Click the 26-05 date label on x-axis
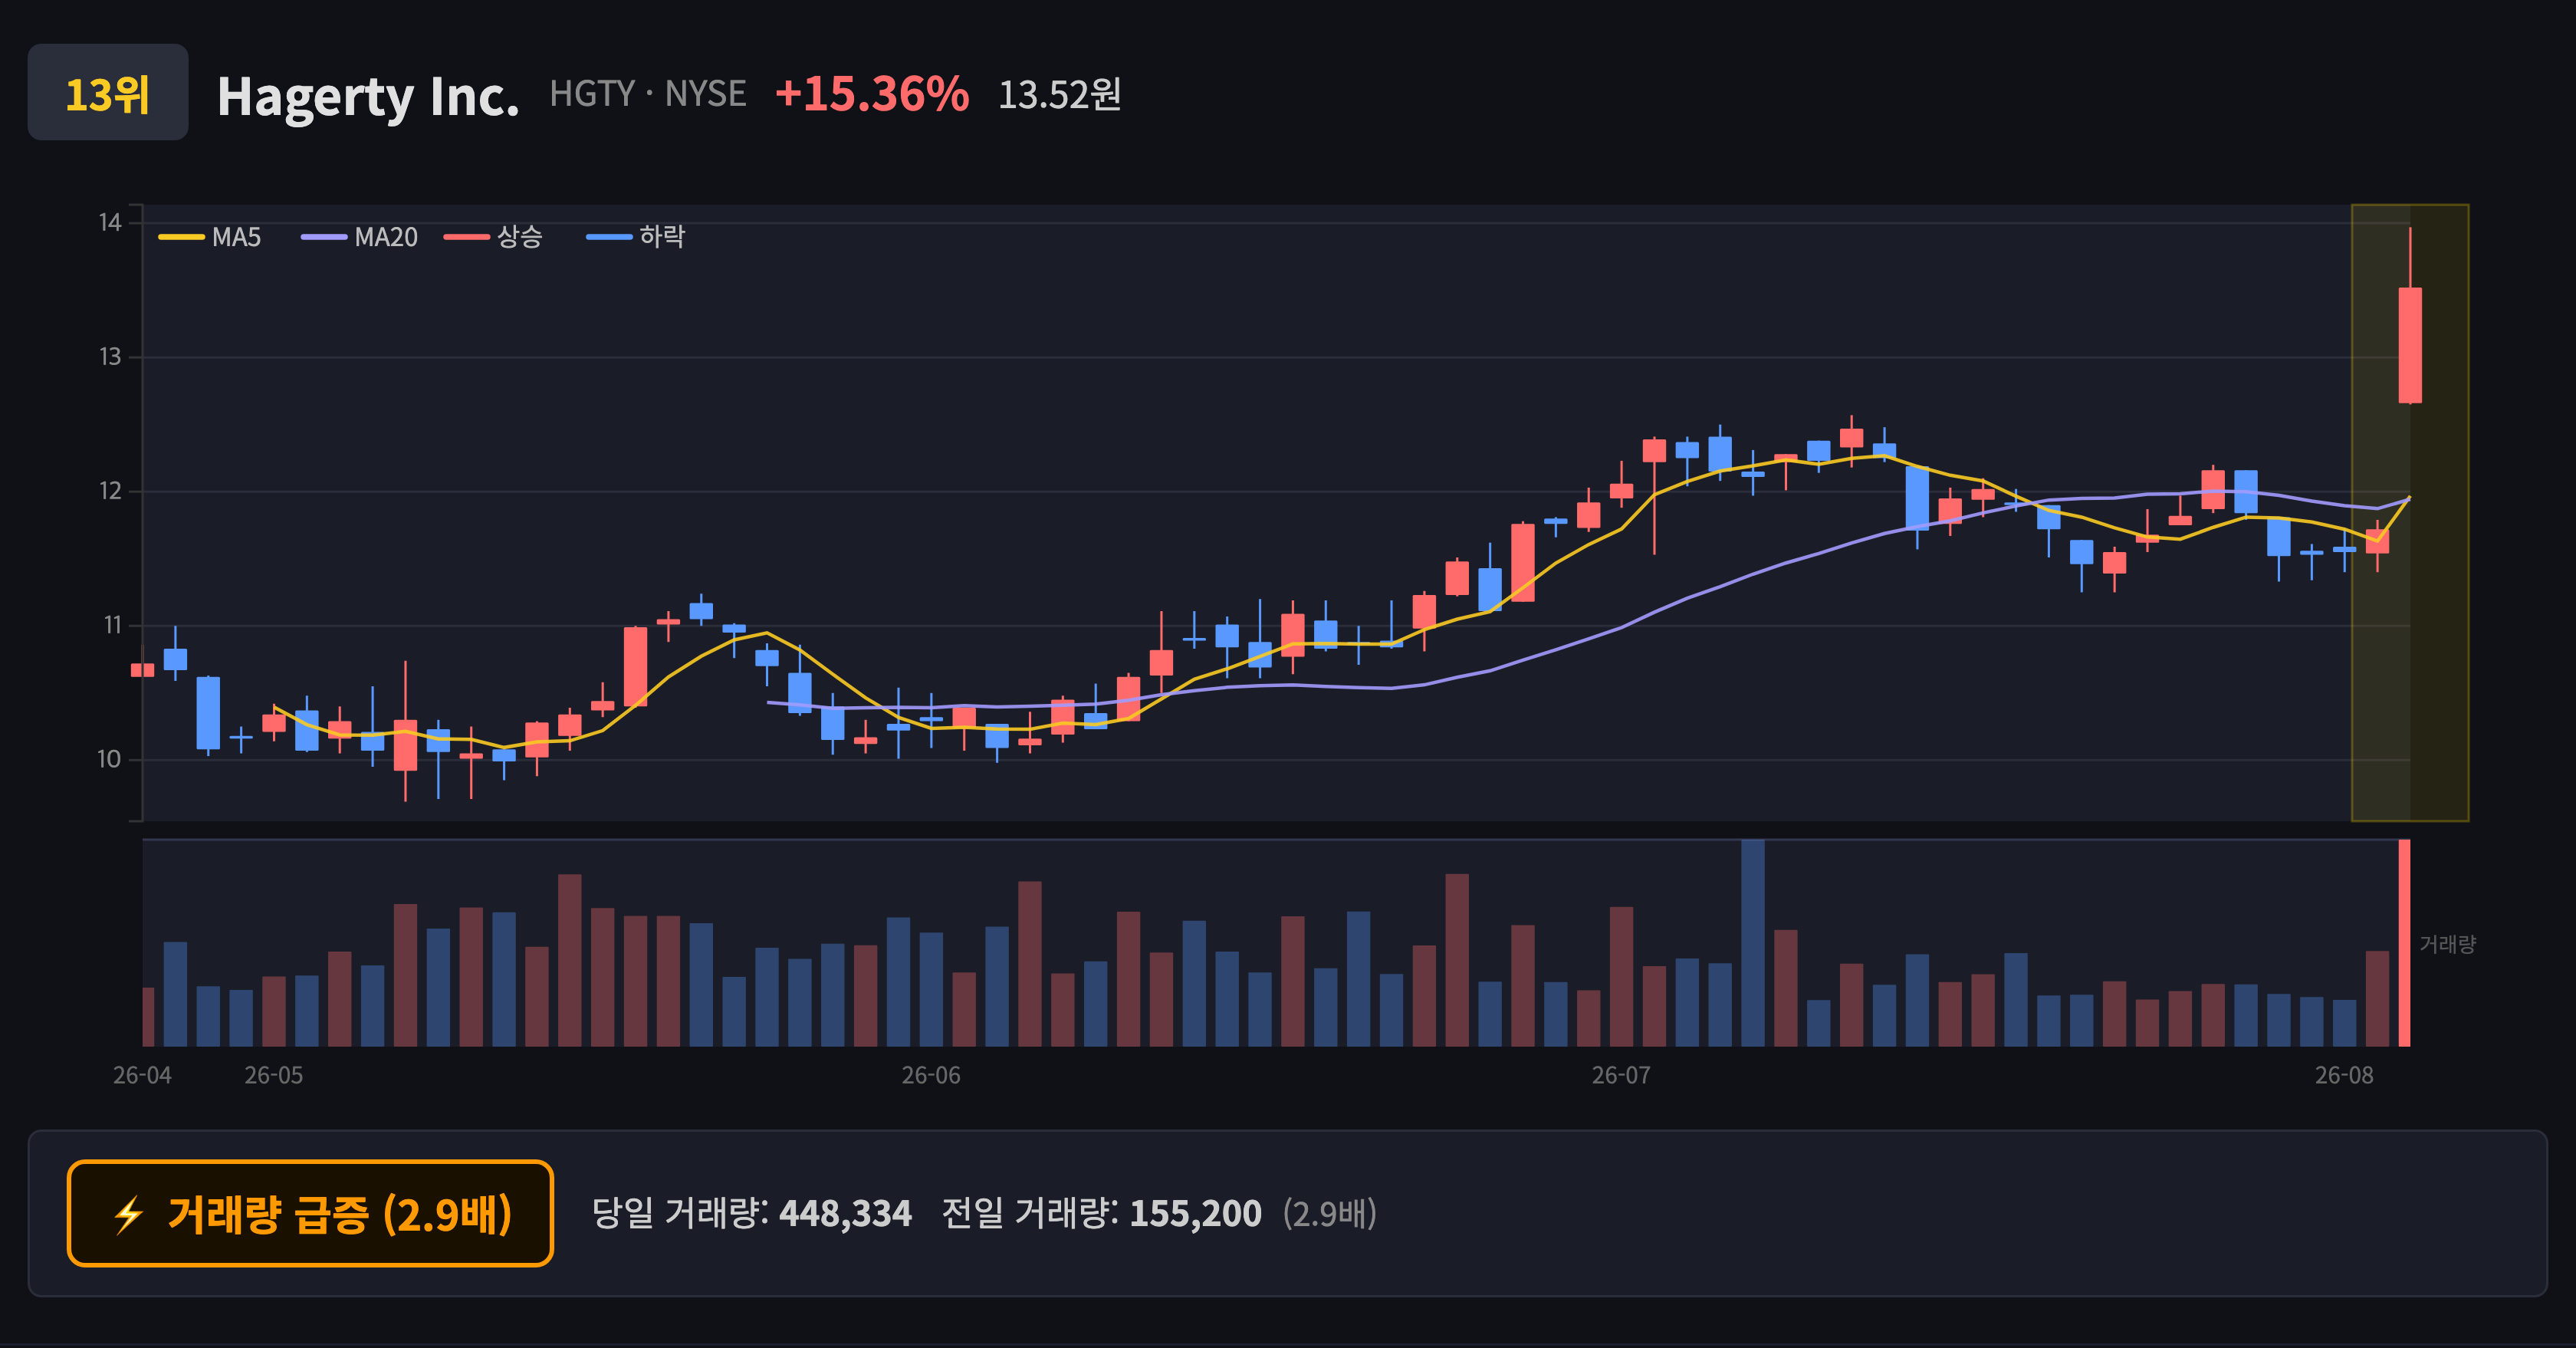This screenshot has height=1348, width=2576. (274, 1076)
